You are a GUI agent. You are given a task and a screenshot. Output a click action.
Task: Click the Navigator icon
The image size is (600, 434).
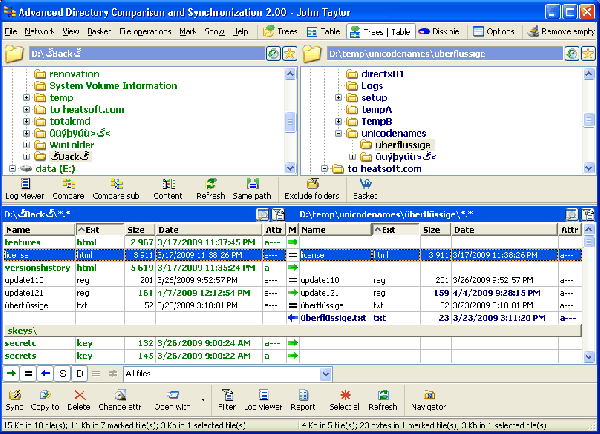[x=431, y=396]
